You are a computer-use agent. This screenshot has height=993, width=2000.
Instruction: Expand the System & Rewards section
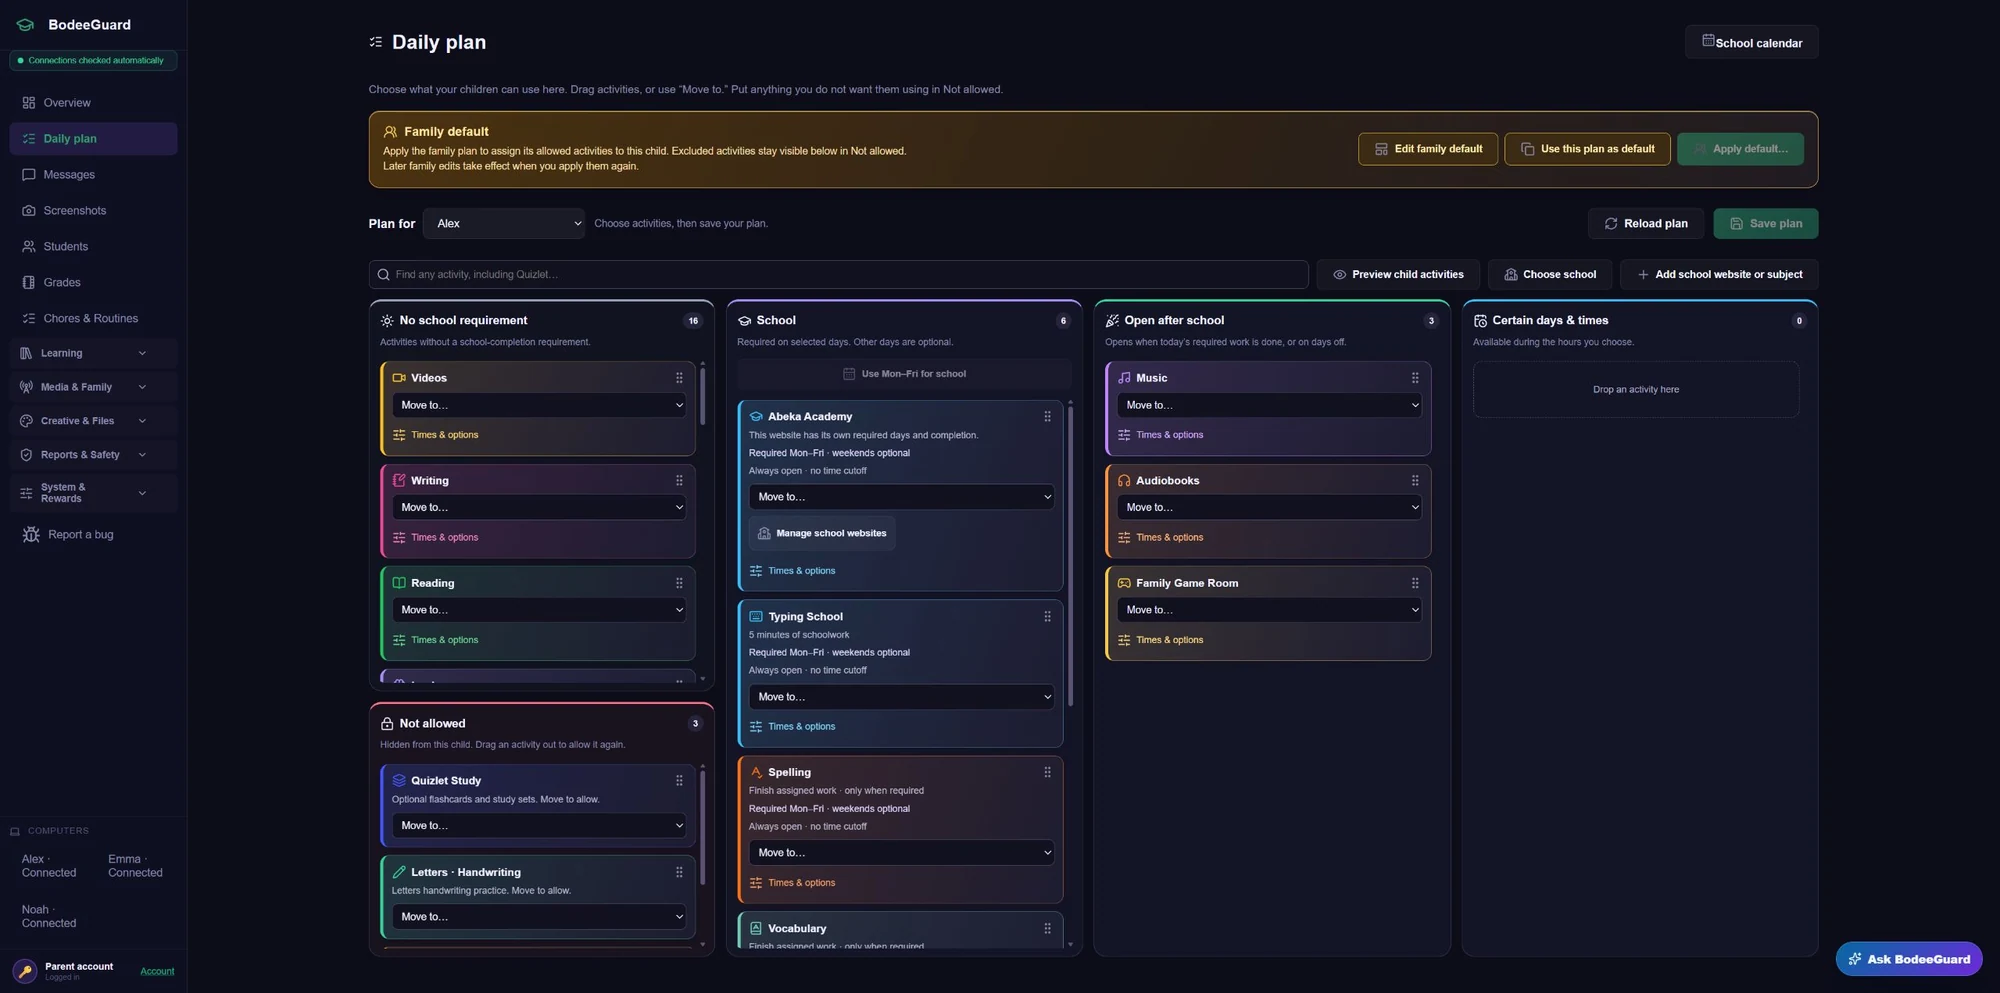click(x=93, y=493)
